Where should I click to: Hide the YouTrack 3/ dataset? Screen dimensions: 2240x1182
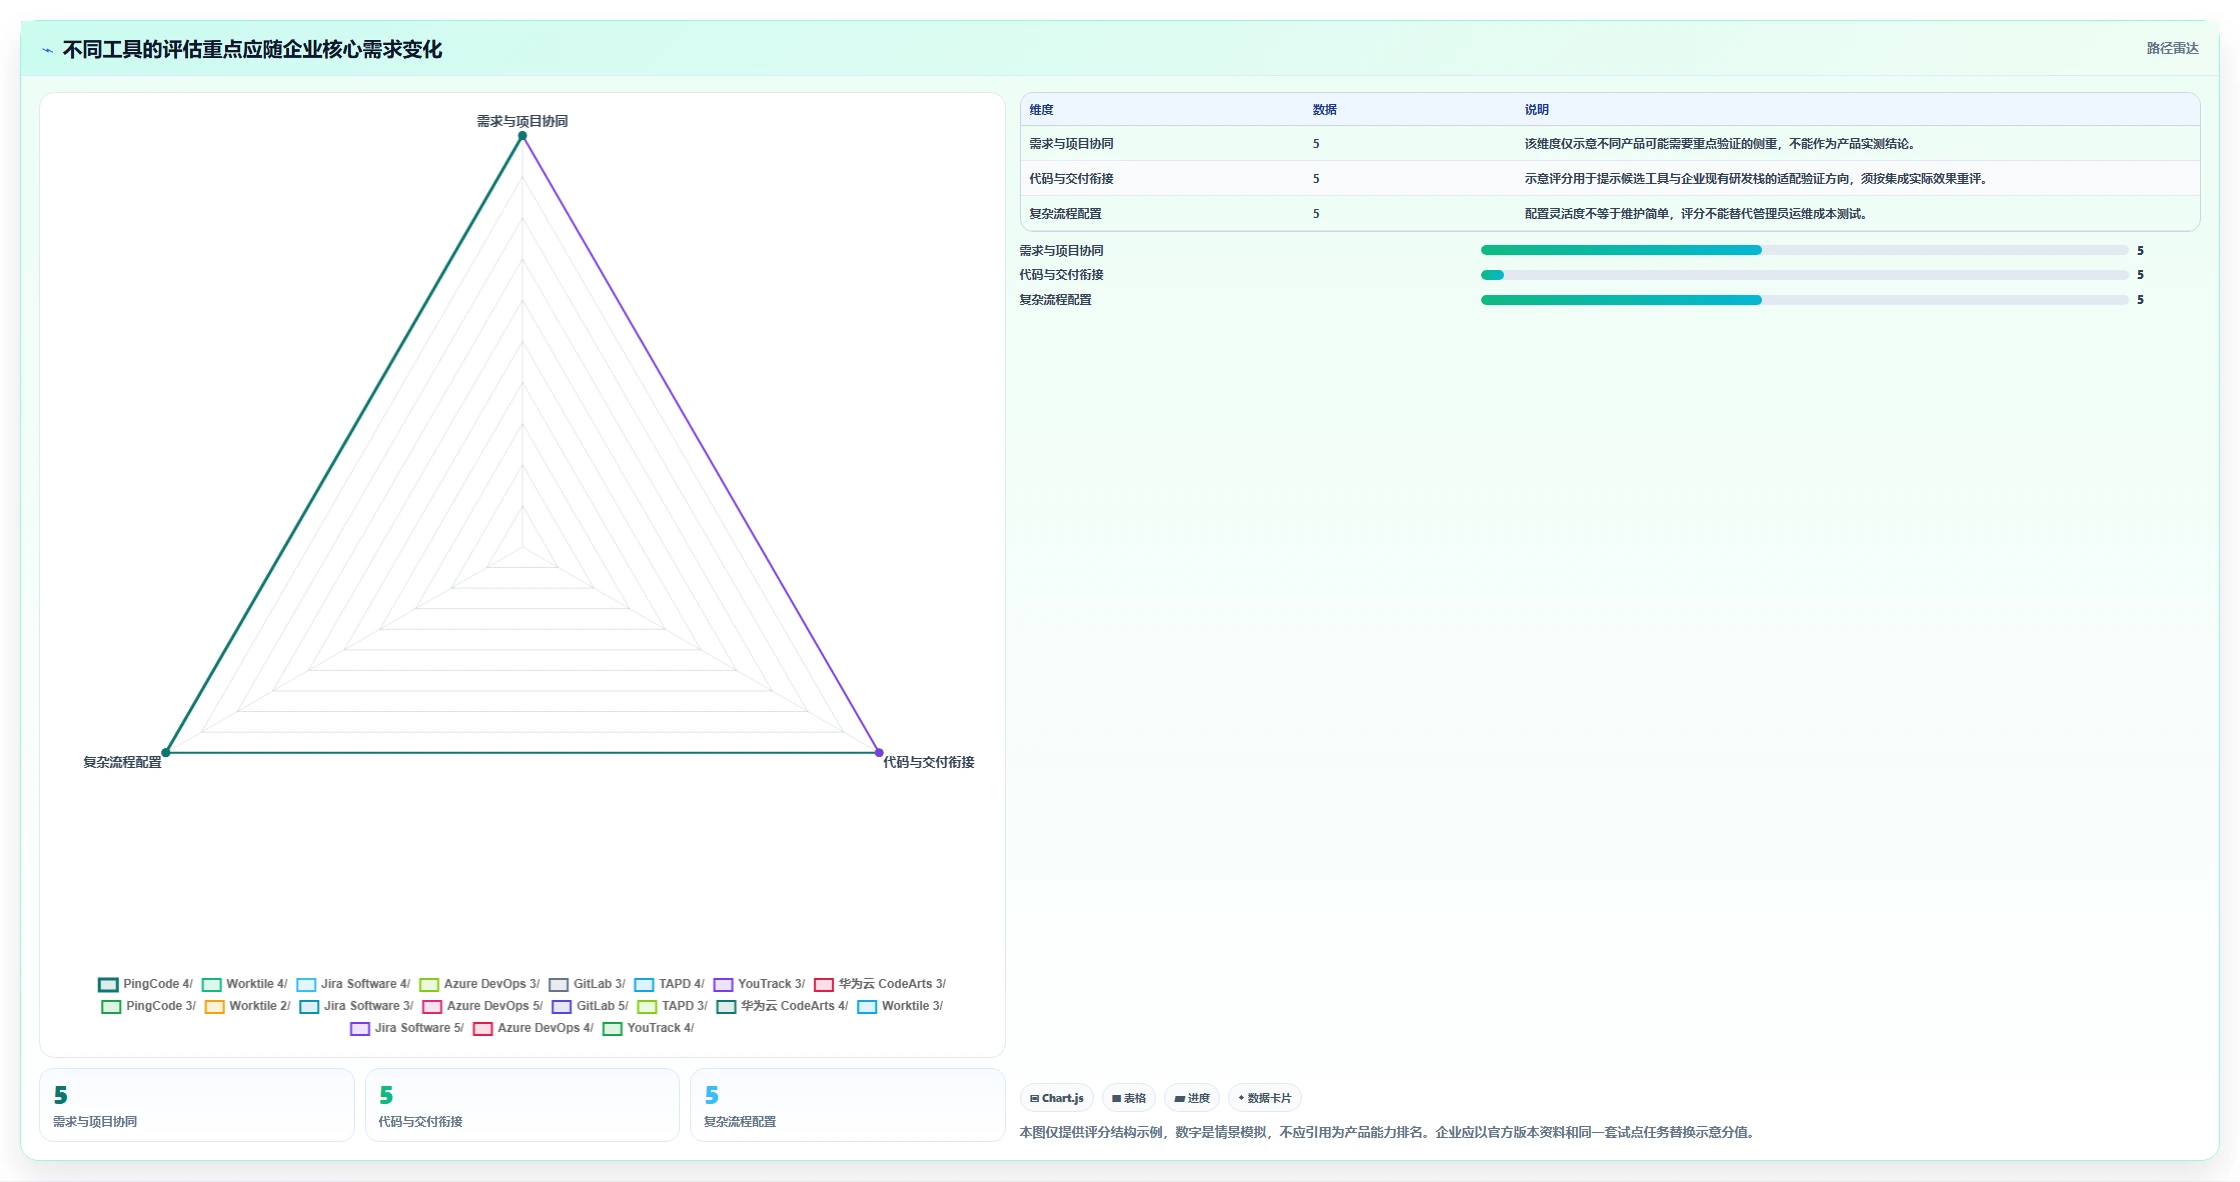tap(759, 984)
